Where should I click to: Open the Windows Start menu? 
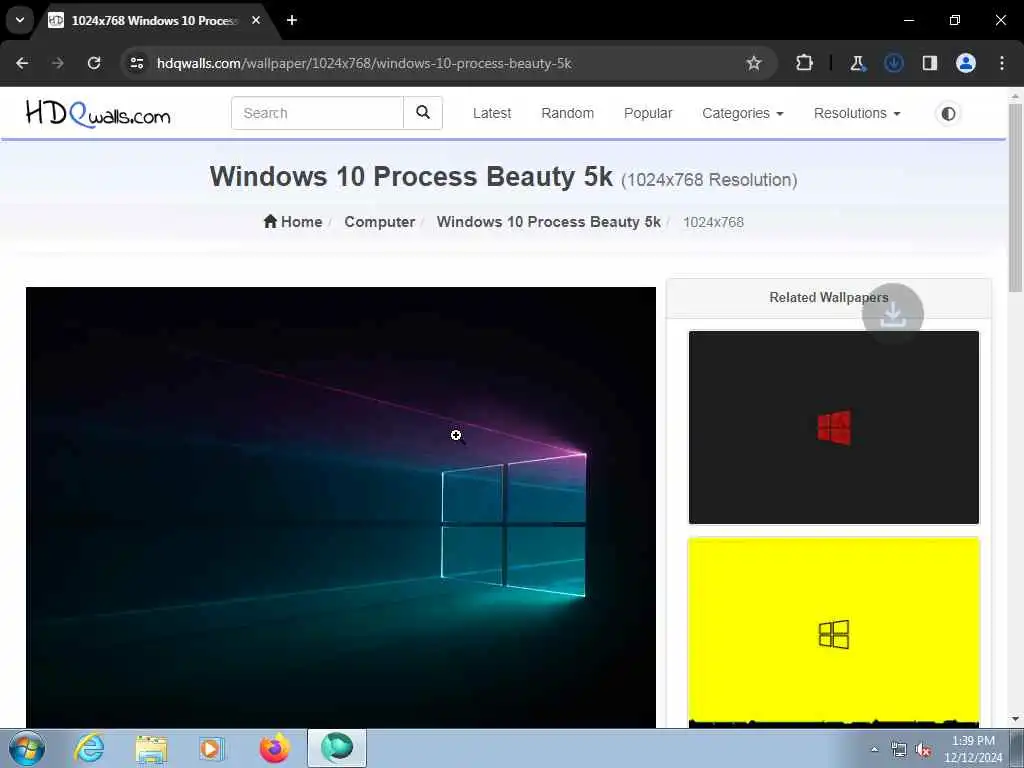click(27, 748)
